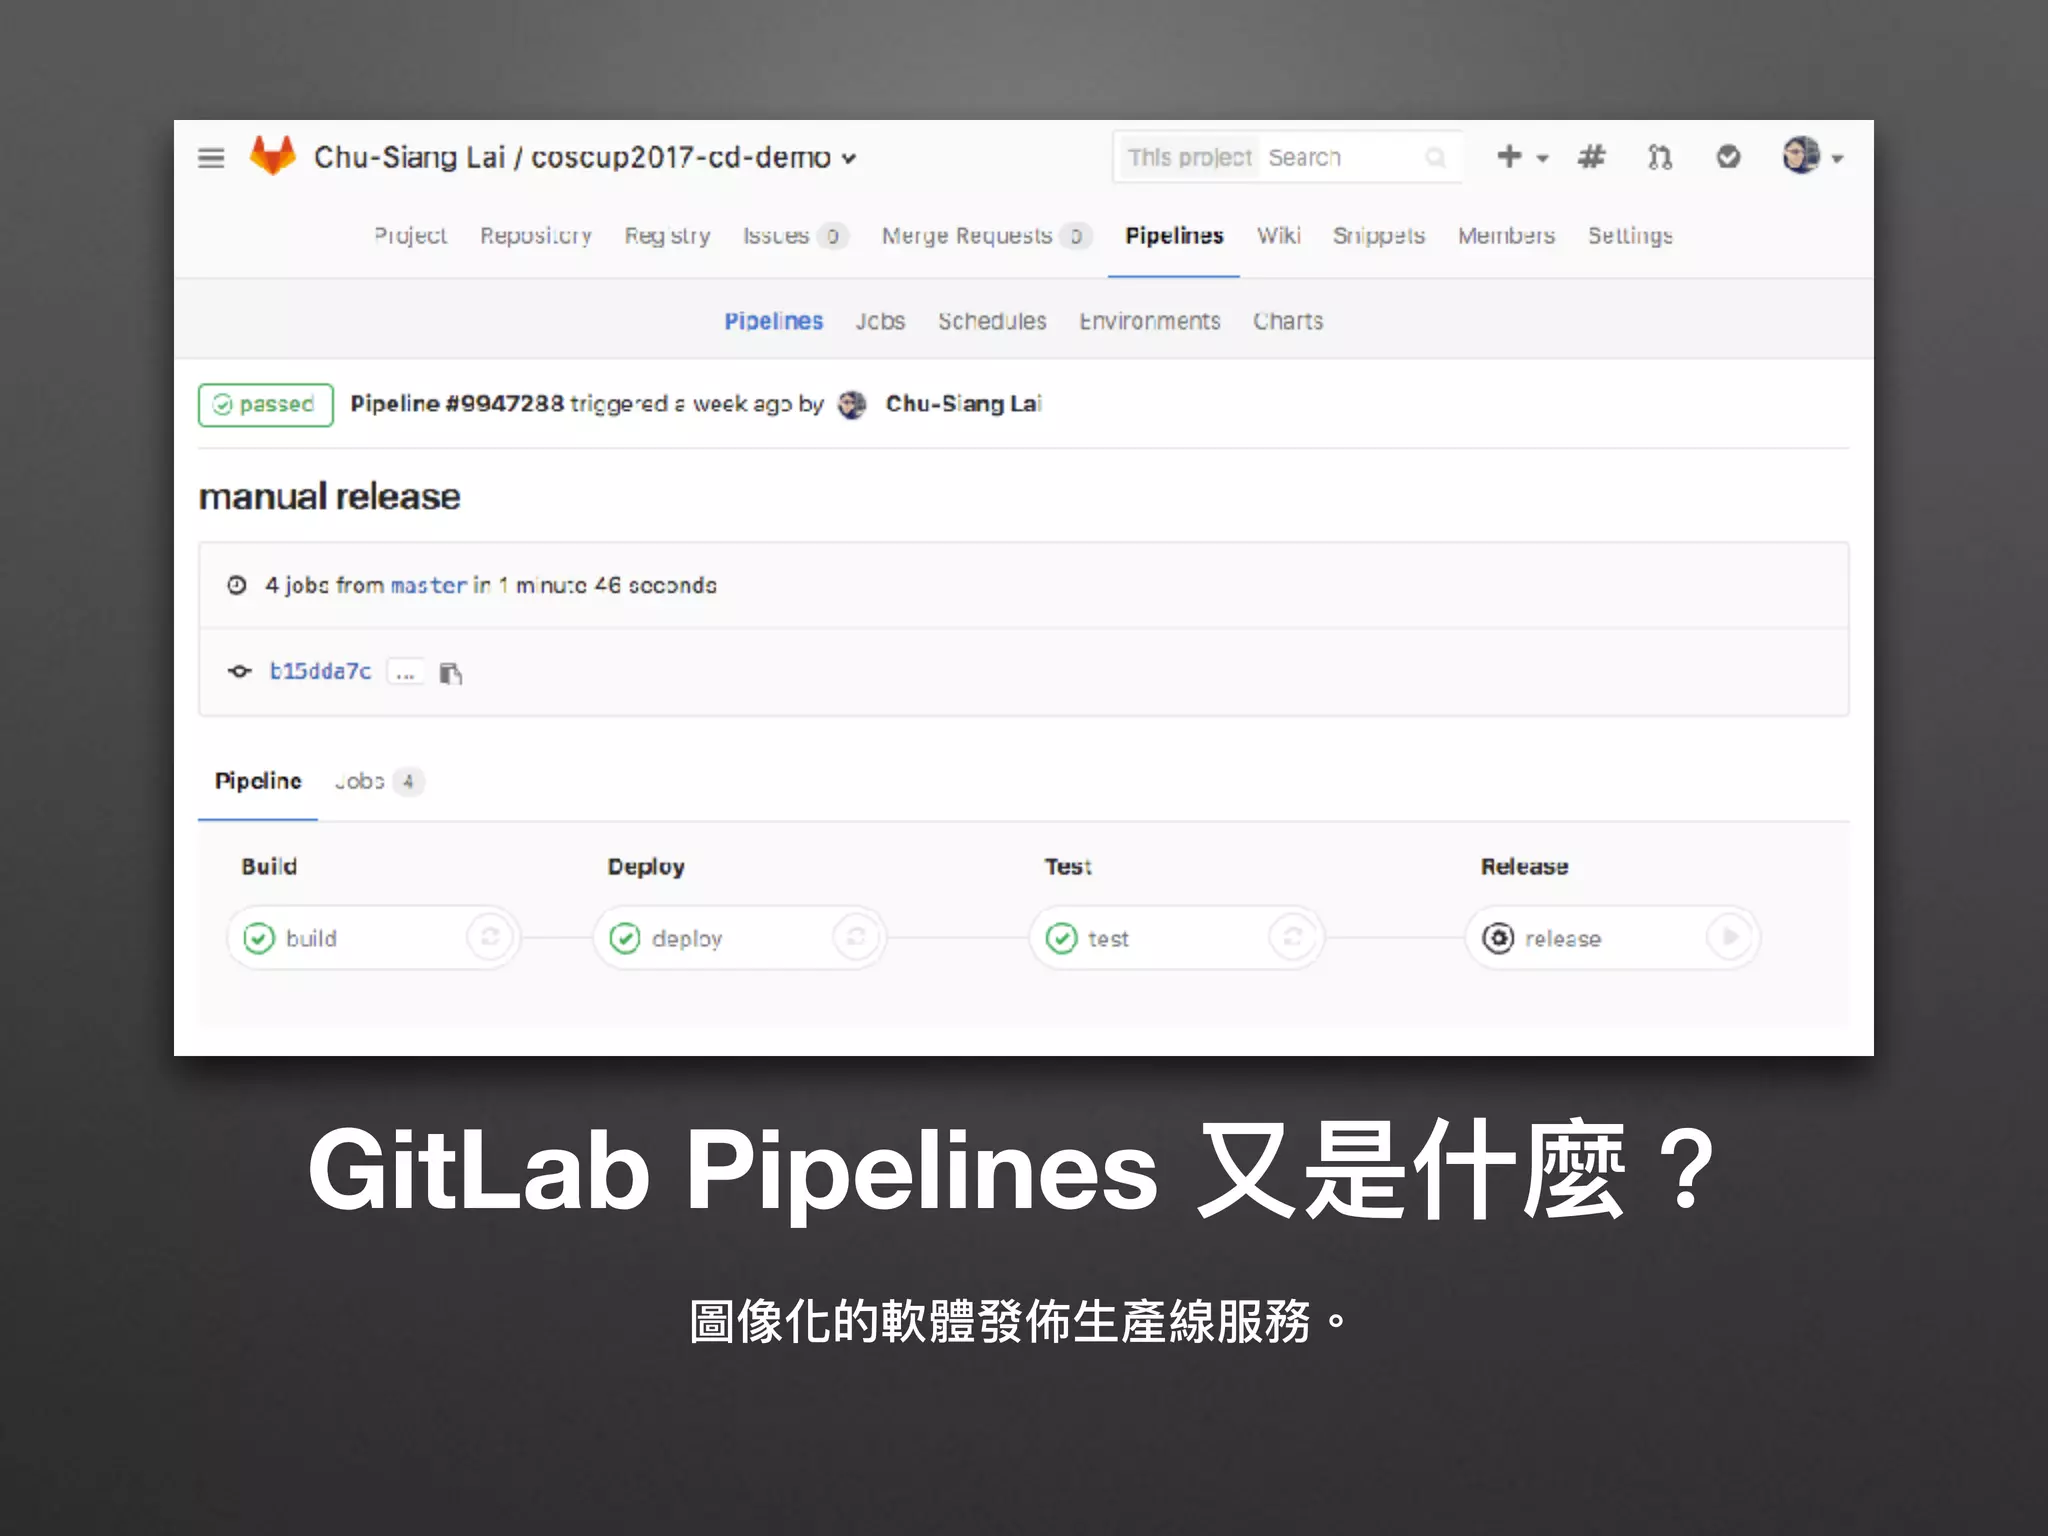Select the Pipeline graph tab
Screen dimensions: 2048x1536
pyautogui.click(x=258, y=781)
